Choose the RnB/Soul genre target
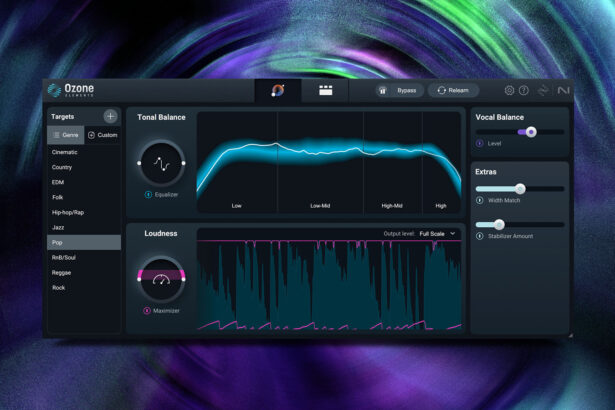The height and width of the screenshot is (410, 615). coord(84,257)
